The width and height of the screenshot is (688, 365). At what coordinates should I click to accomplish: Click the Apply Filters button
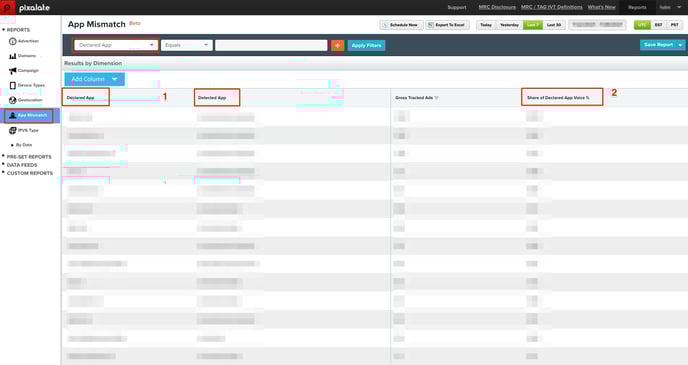point(366,45)
